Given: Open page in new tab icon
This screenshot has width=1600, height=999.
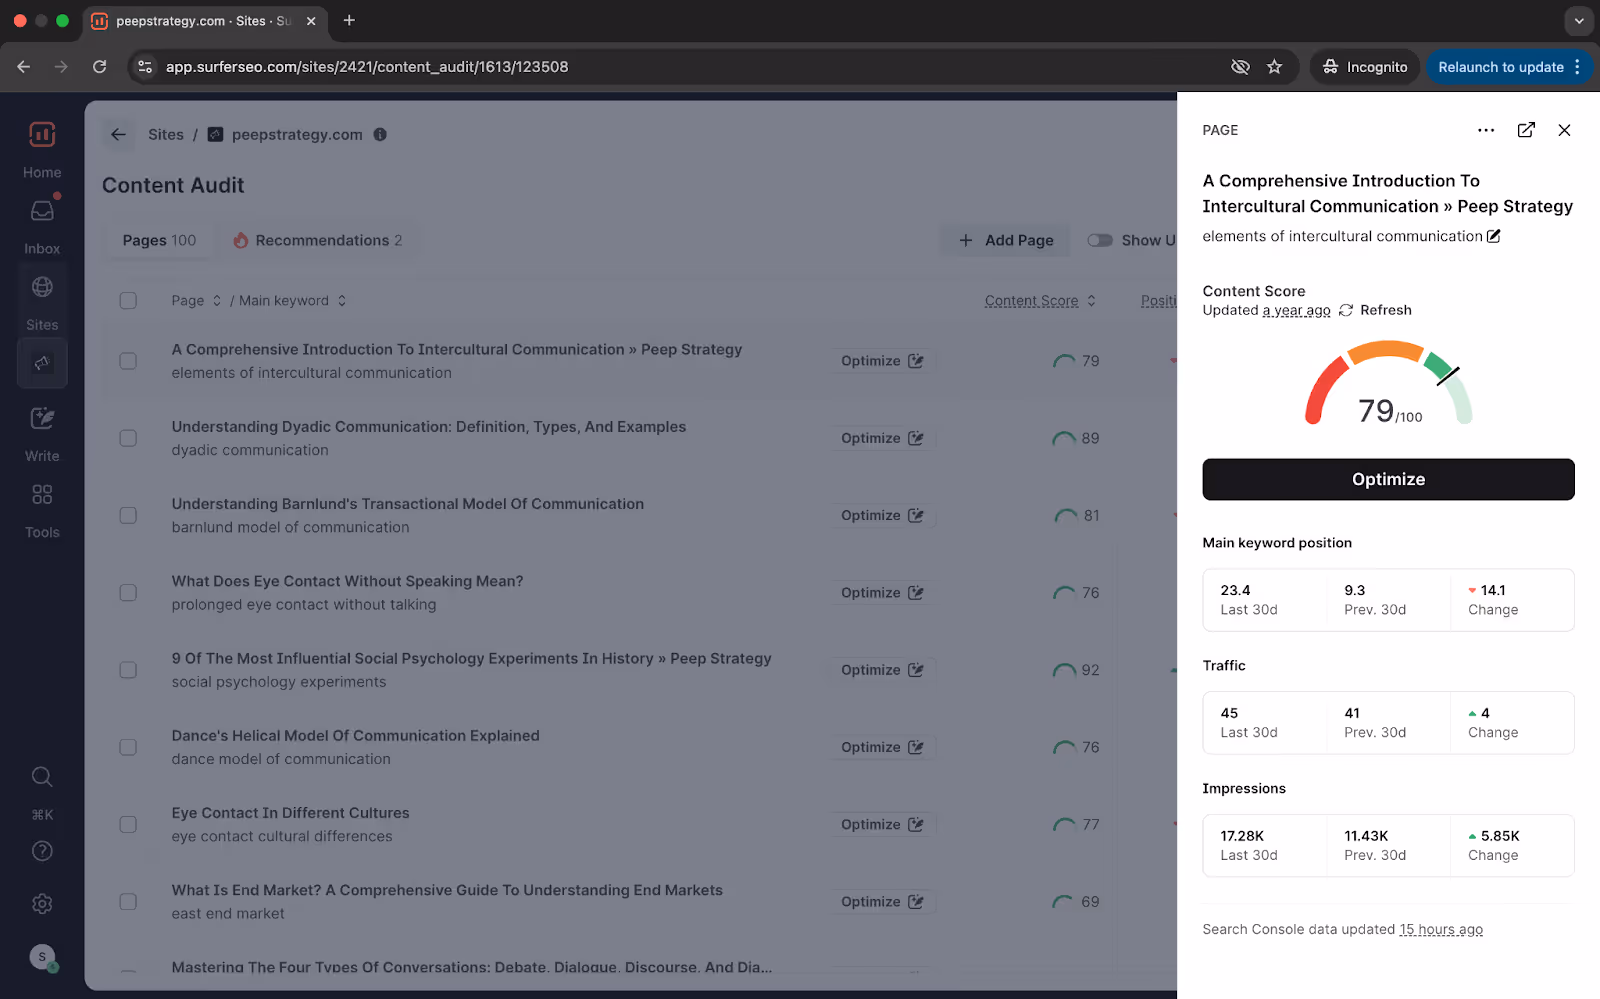Looking at the screenshot, I should pyautogui.click(x=1526, y=130).
